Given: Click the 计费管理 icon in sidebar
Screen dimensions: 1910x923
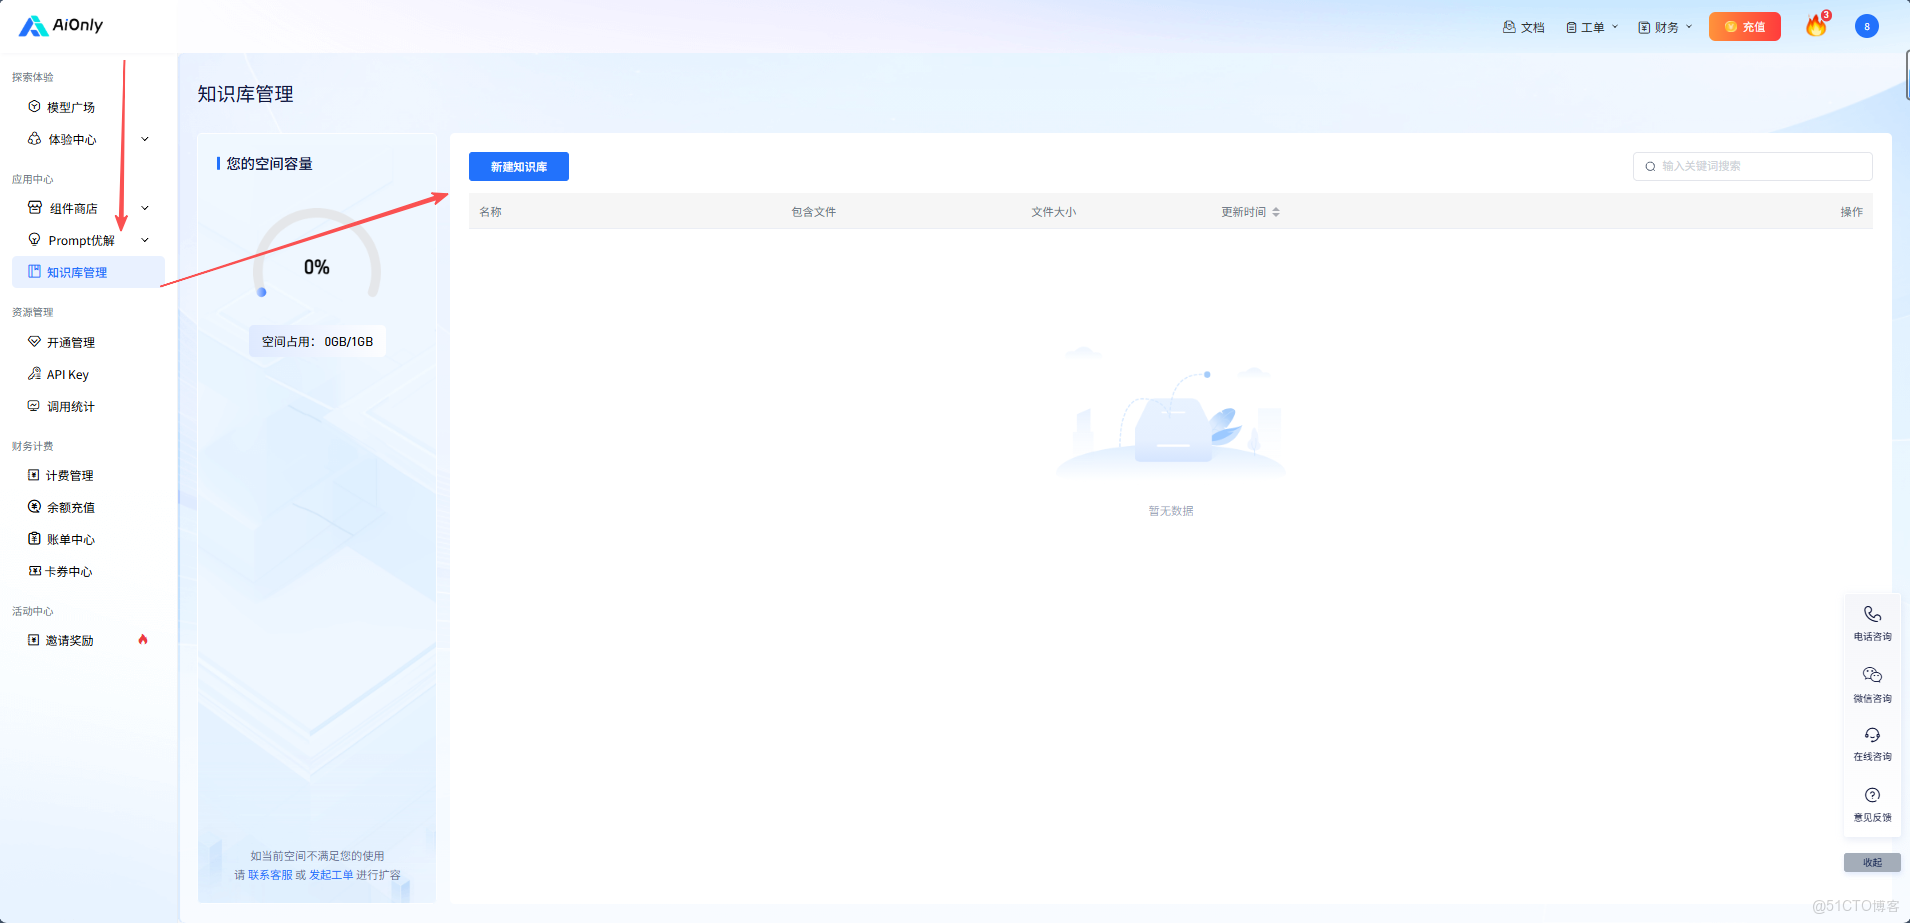Looking at the screenshot, I should 34,475.
